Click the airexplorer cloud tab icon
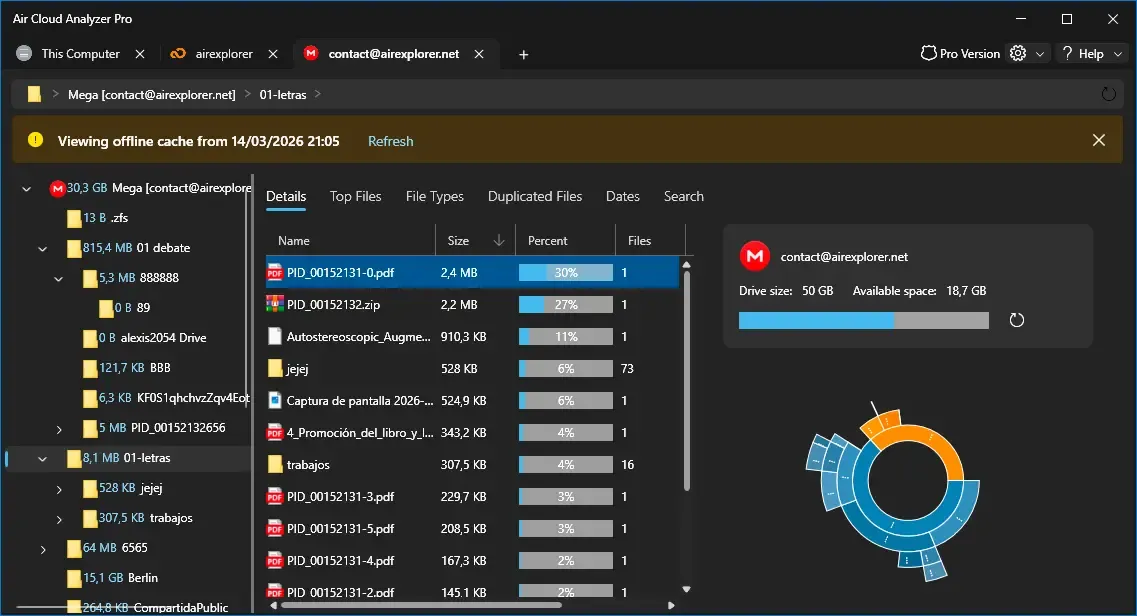The height and width of the screenshot is (616, 1137). pyautogui.click(x=178, y=54)
